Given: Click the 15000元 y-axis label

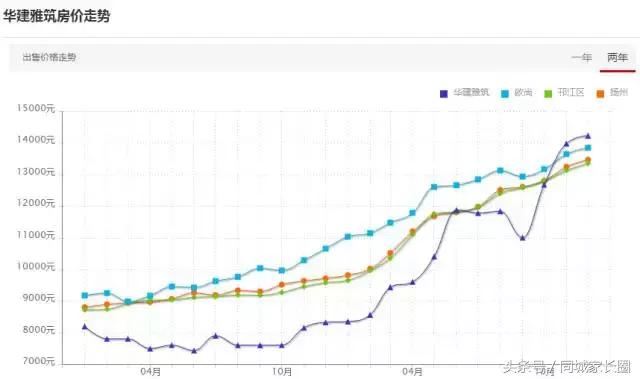Looking at the screenshot, I should pyautogui.click(x=36, y=109).
